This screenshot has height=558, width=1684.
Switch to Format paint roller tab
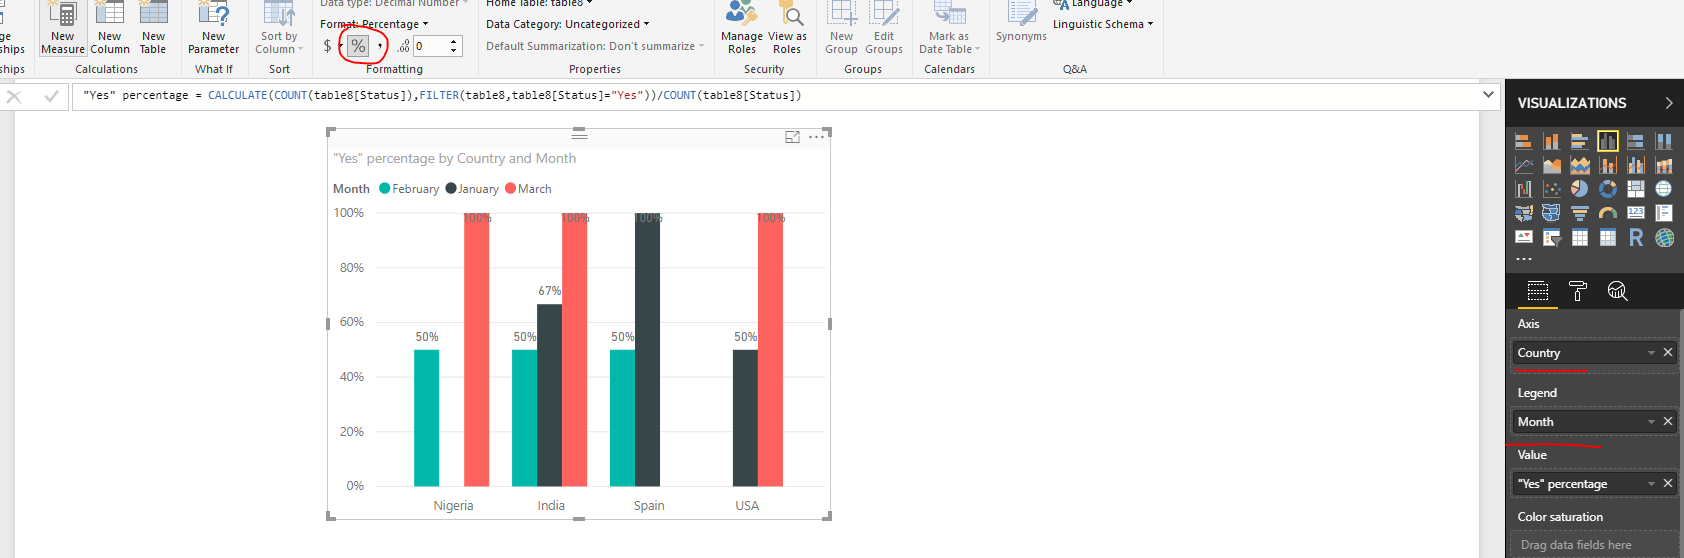tap(1578, 291)
